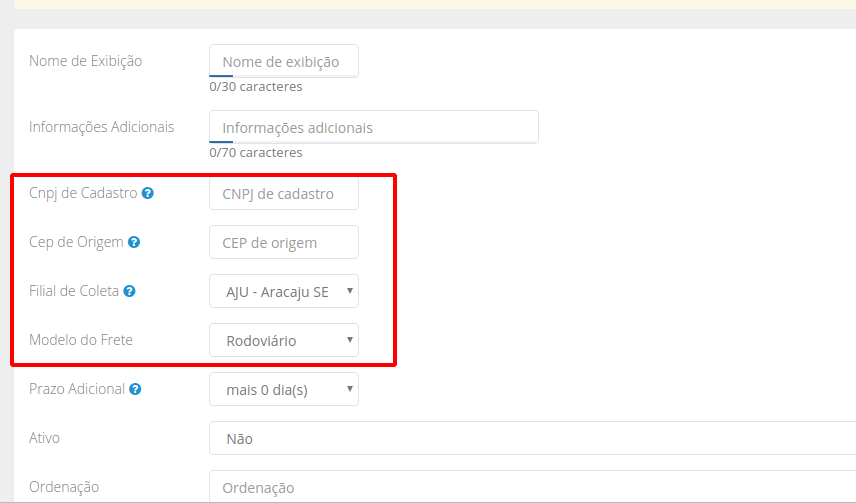Click help icon beside Cep de Origem

click(134, 242)
